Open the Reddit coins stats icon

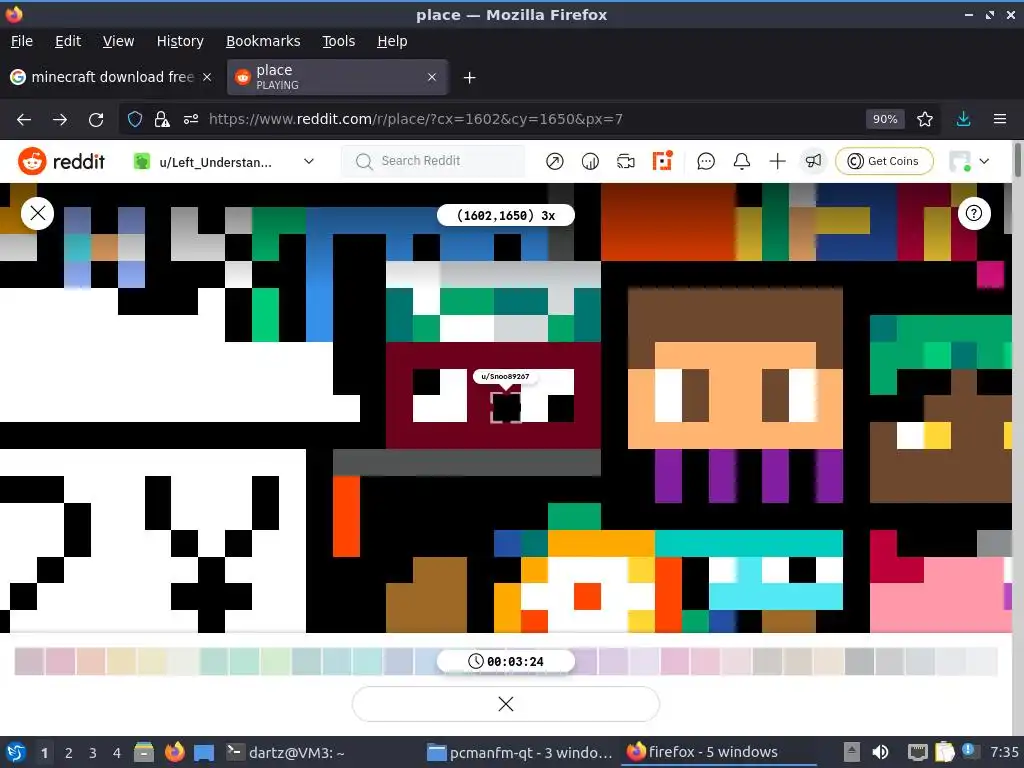(590, 161)
